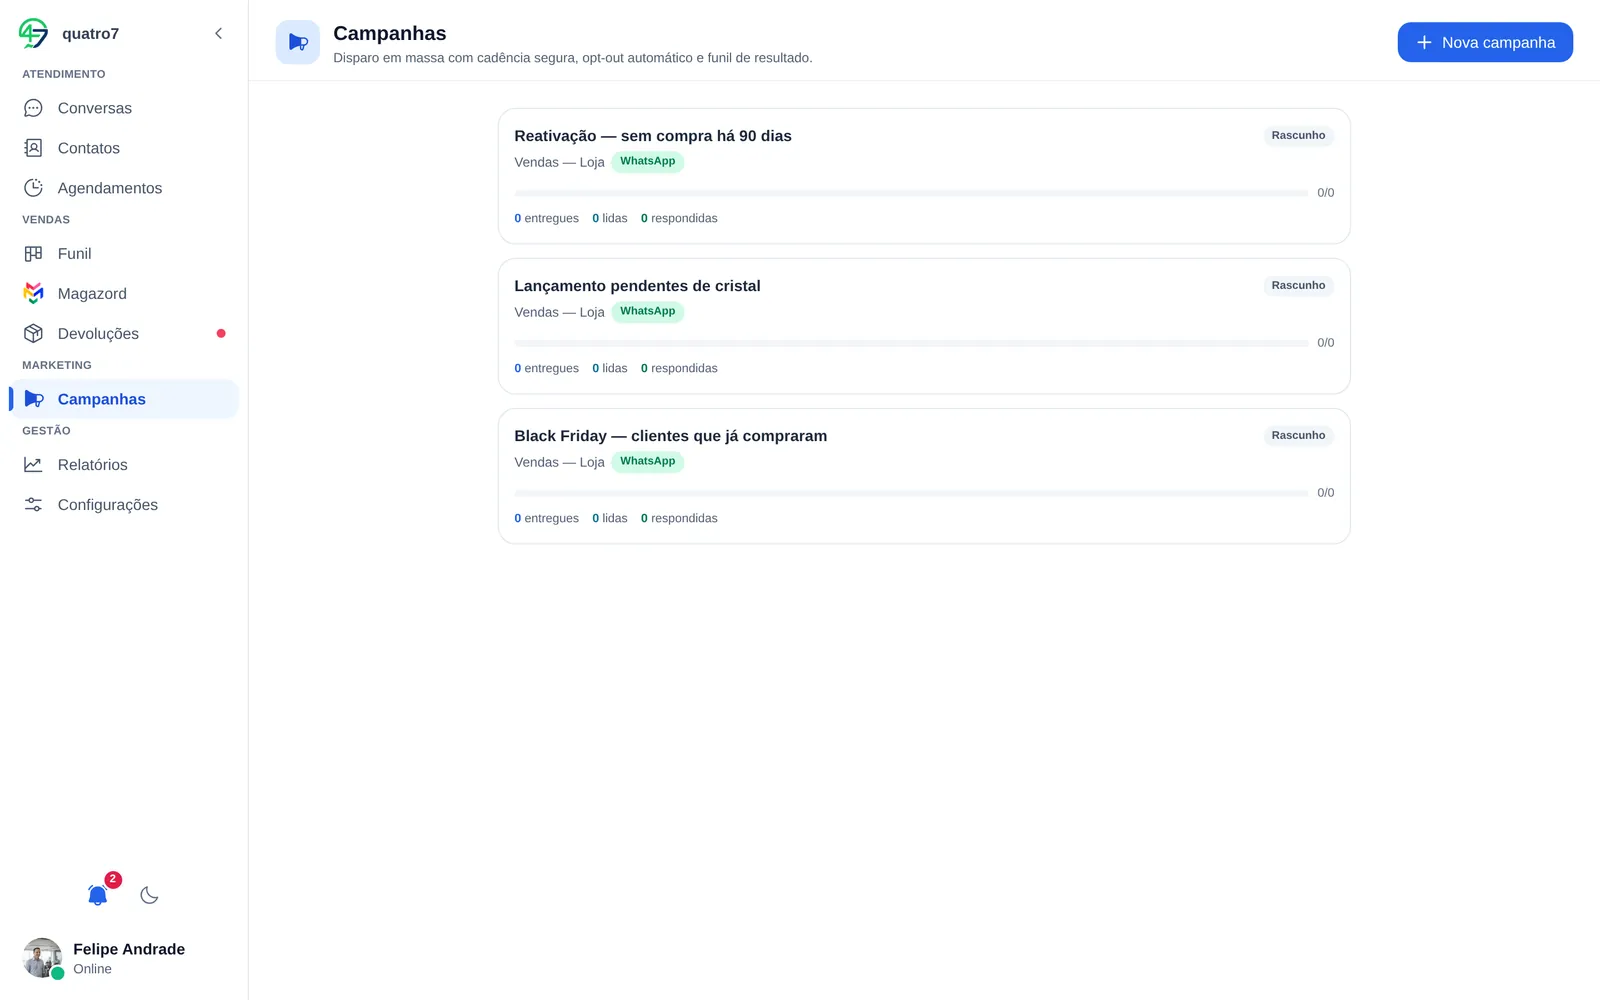Click 'Vendas — Loja' in Lançamento card
This screenshot has width=1600, height=1000.
[559, 312]
